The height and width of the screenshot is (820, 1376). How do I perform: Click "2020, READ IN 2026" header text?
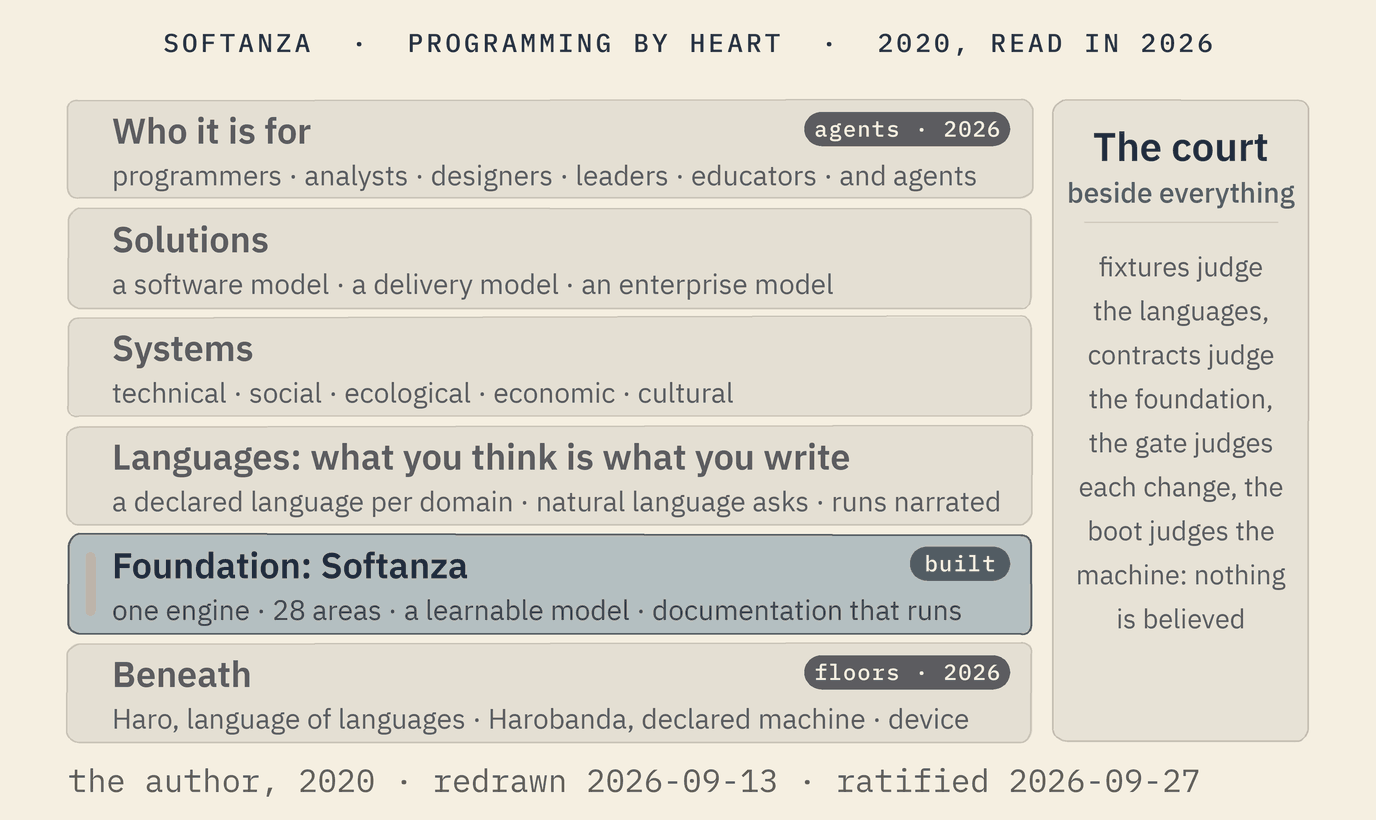click(1046, 44)
